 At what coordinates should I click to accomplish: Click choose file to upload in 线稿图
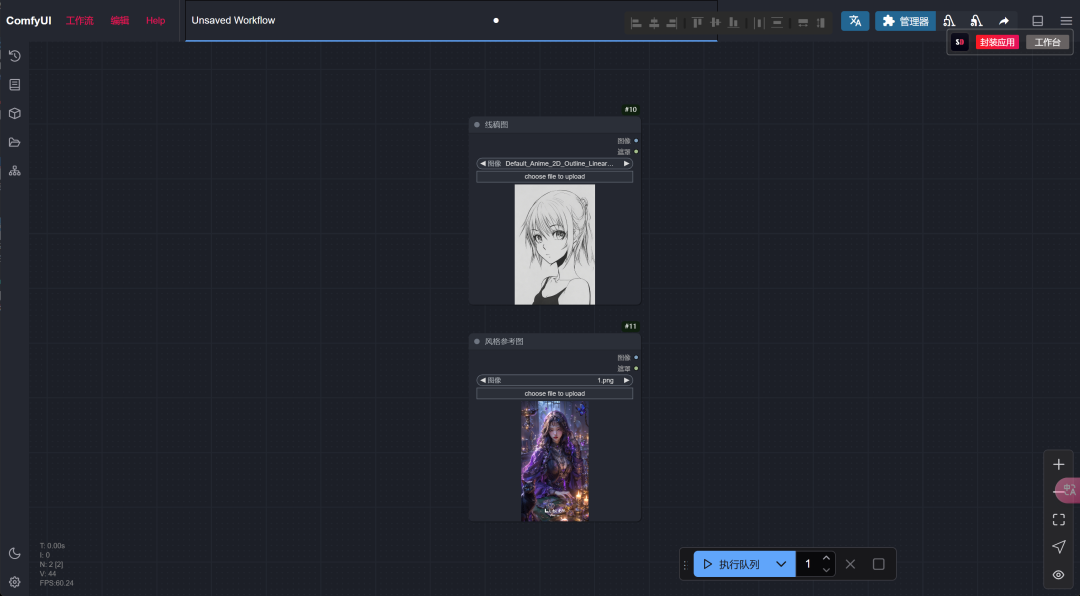[554, 177]
